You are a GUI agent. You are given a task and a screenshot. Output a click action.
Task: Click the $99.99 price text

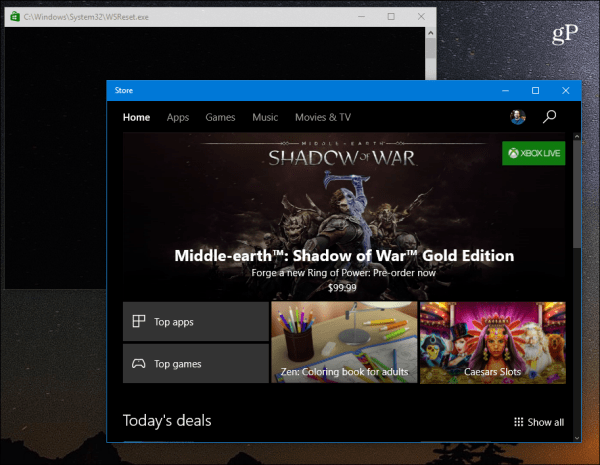tap(342, 287)
